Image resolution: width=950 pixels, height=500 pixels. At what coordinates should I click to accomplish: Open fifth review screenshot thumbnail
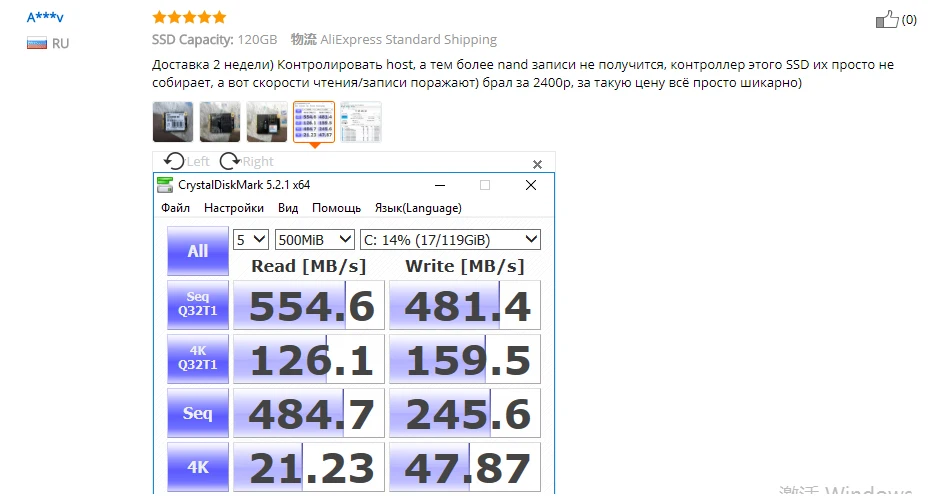click(361, 122)
